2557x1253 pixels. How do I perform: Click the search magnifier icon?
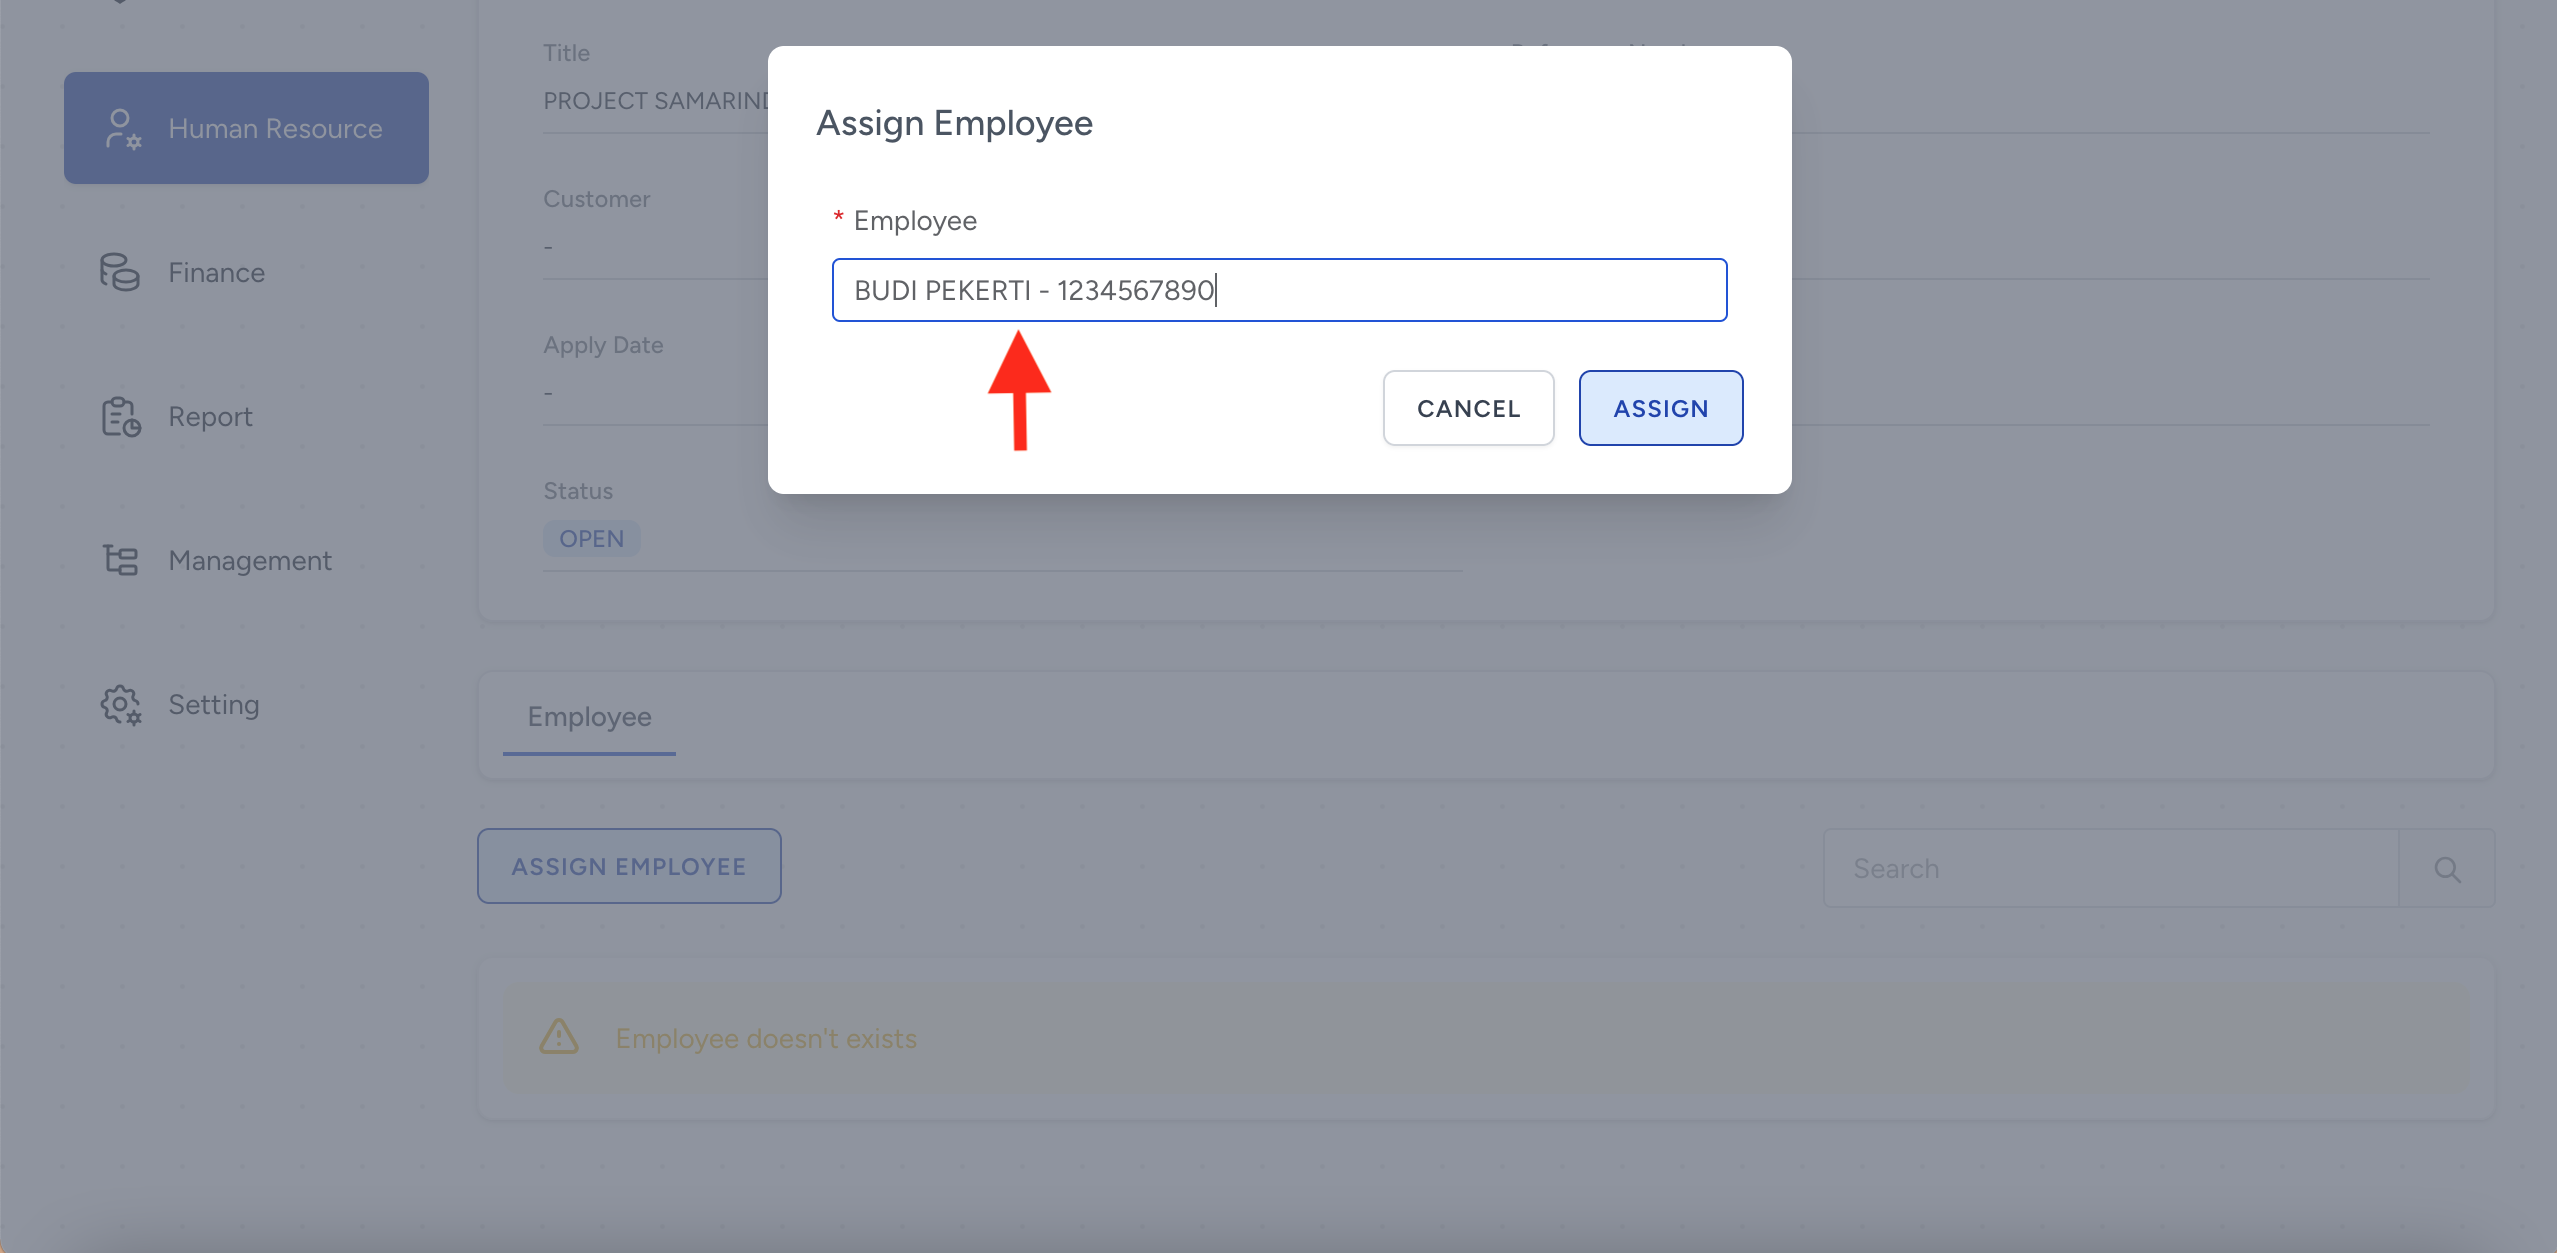[x=2447, y=869]
